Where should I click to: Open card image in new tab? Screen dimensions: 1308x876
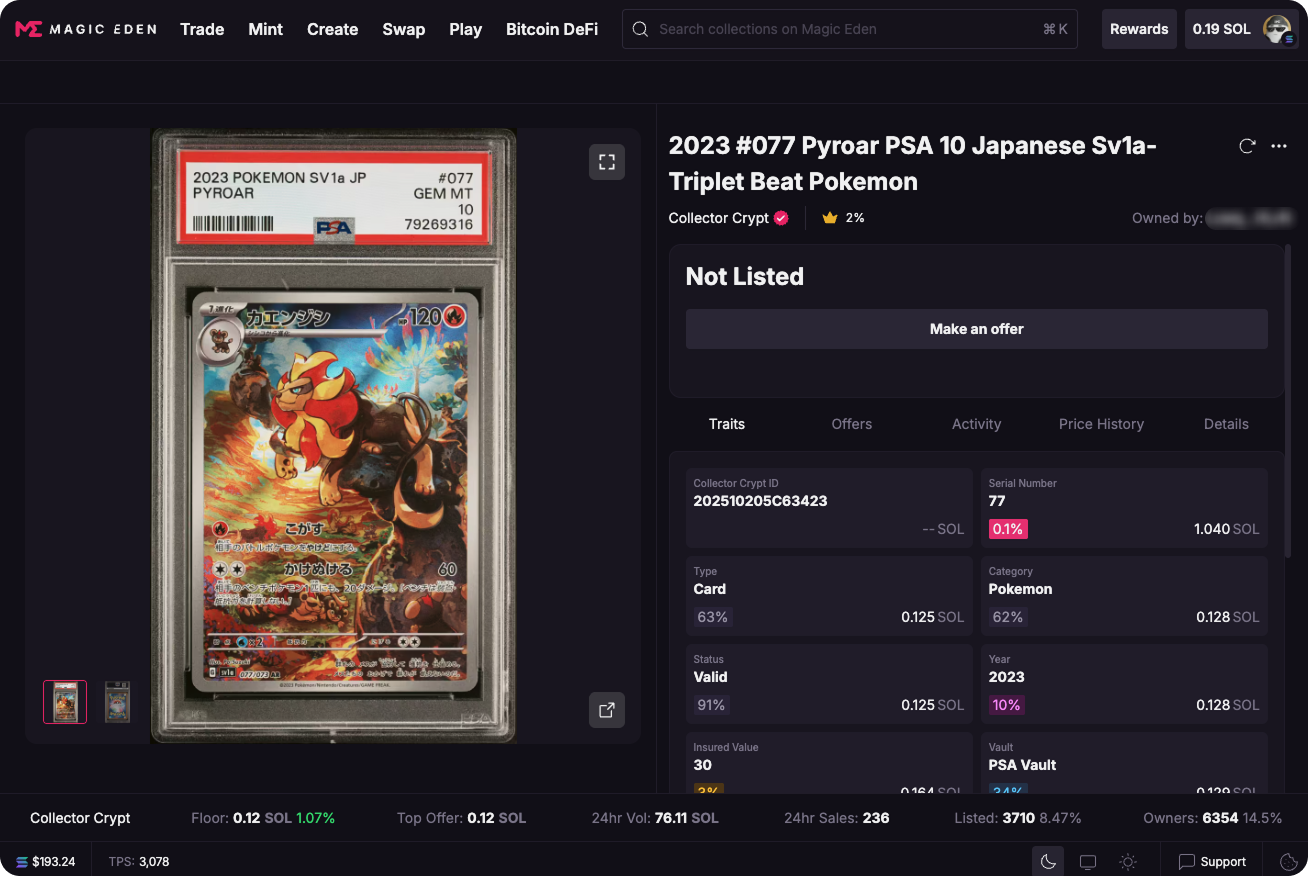coord(607,710)
